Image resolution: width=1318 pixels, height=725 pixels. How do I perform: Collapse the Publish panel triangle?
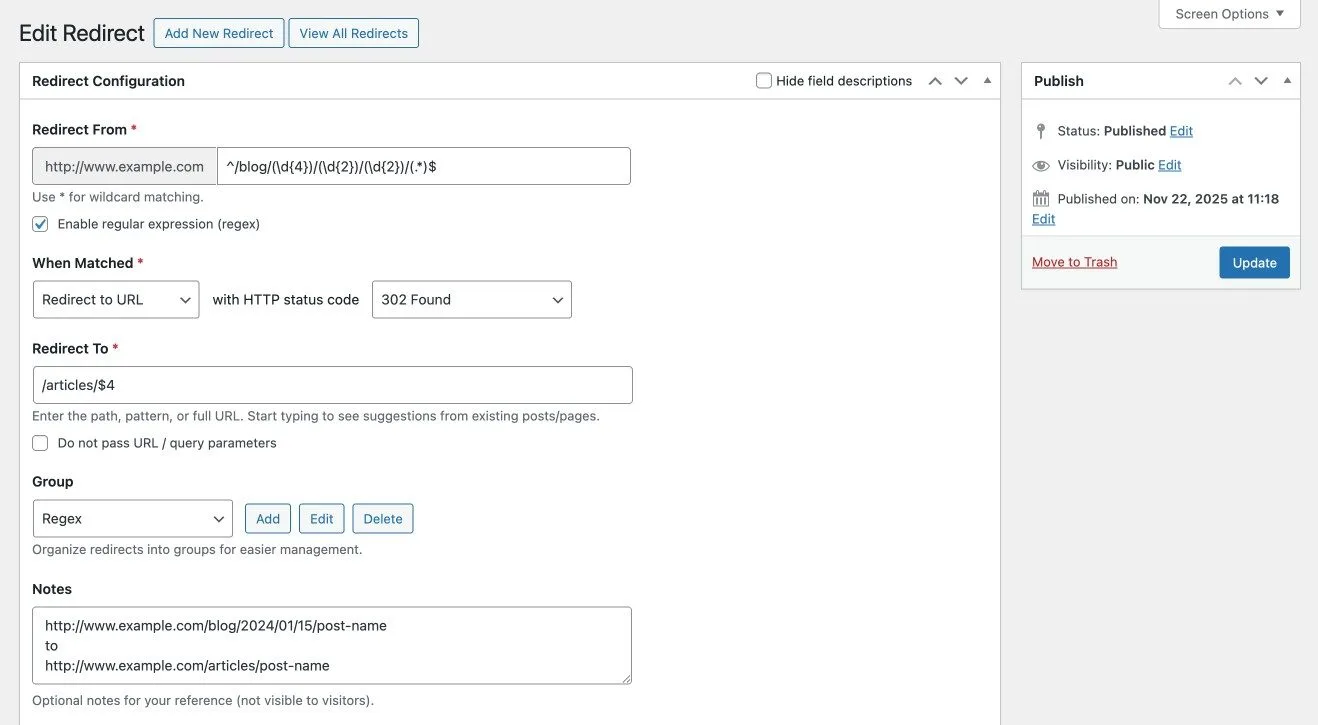(1287, 81)
